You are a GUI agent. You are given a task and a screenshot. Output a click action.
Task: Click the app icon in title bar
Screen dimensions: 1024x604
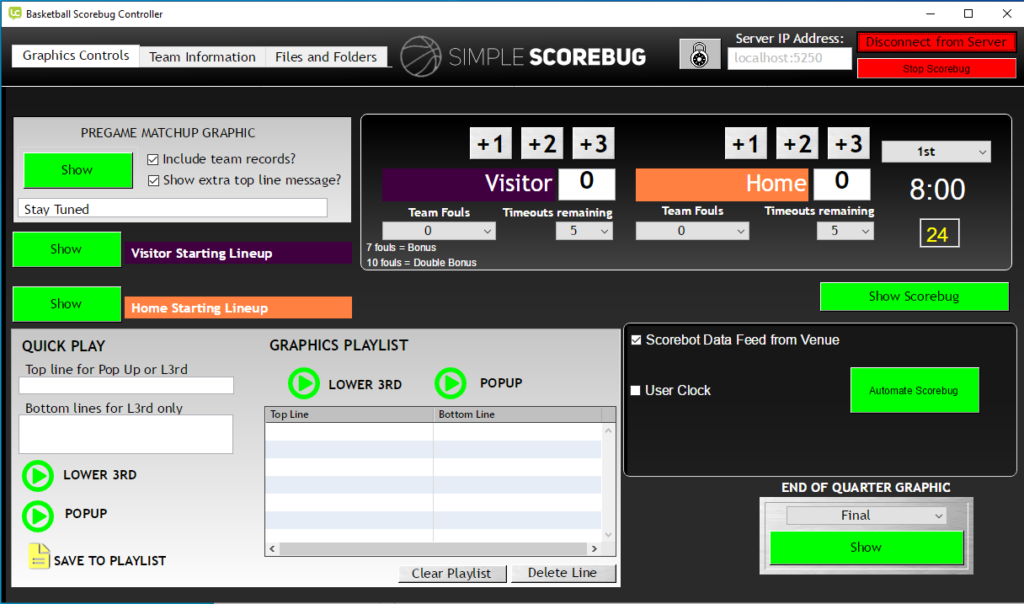point(14,13)
